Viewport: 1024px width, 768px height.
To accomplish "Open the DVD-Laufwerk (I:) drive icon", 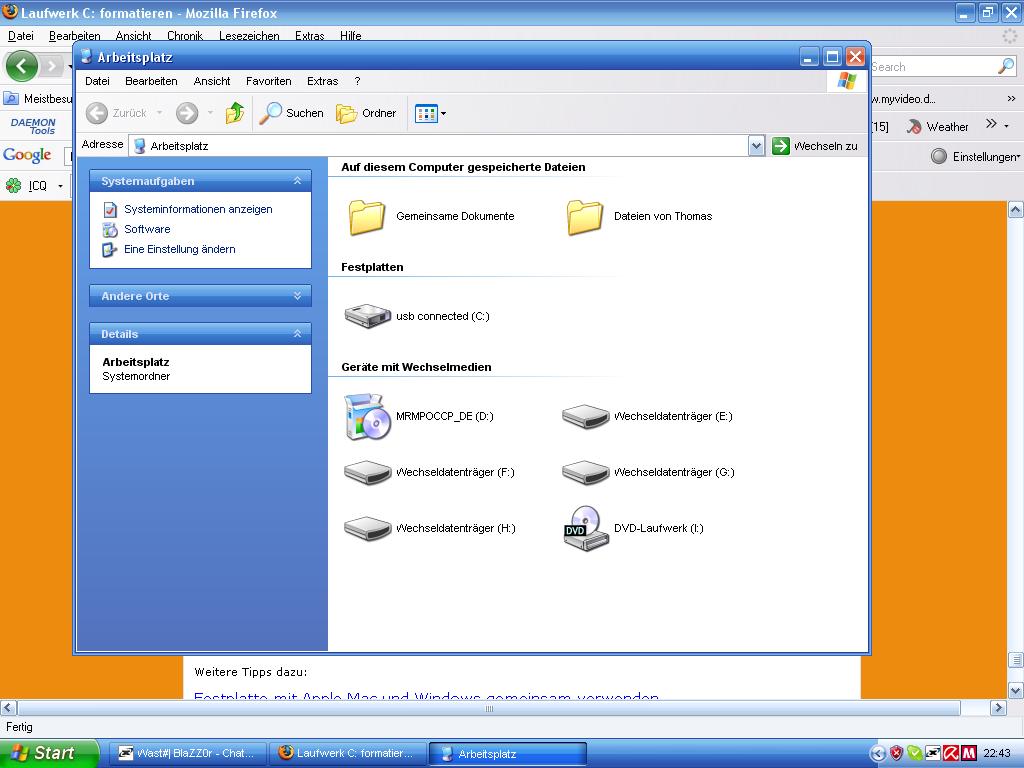I will 585,528.
